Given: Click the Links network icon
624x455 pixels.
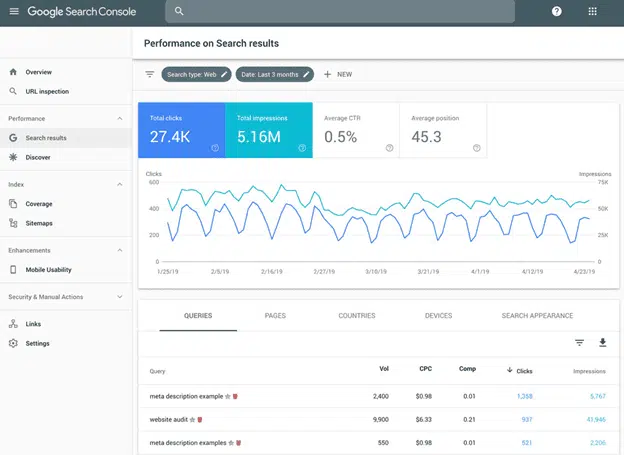Looking at the screenshot, I should [13, 324].
